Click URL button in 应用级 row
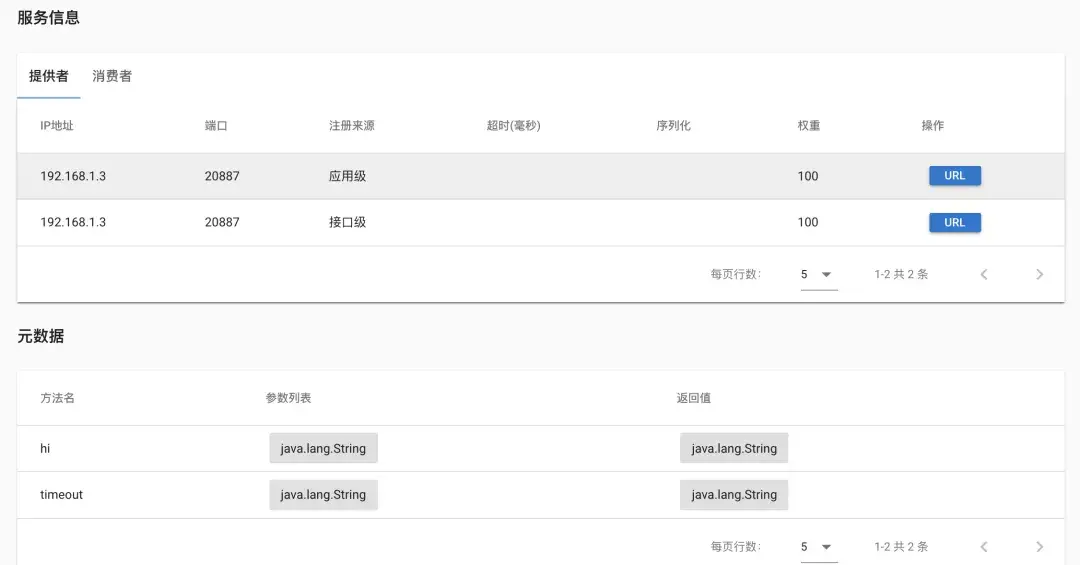The width and height of the screenshot is (1080, 565). (x=955, y=176)
